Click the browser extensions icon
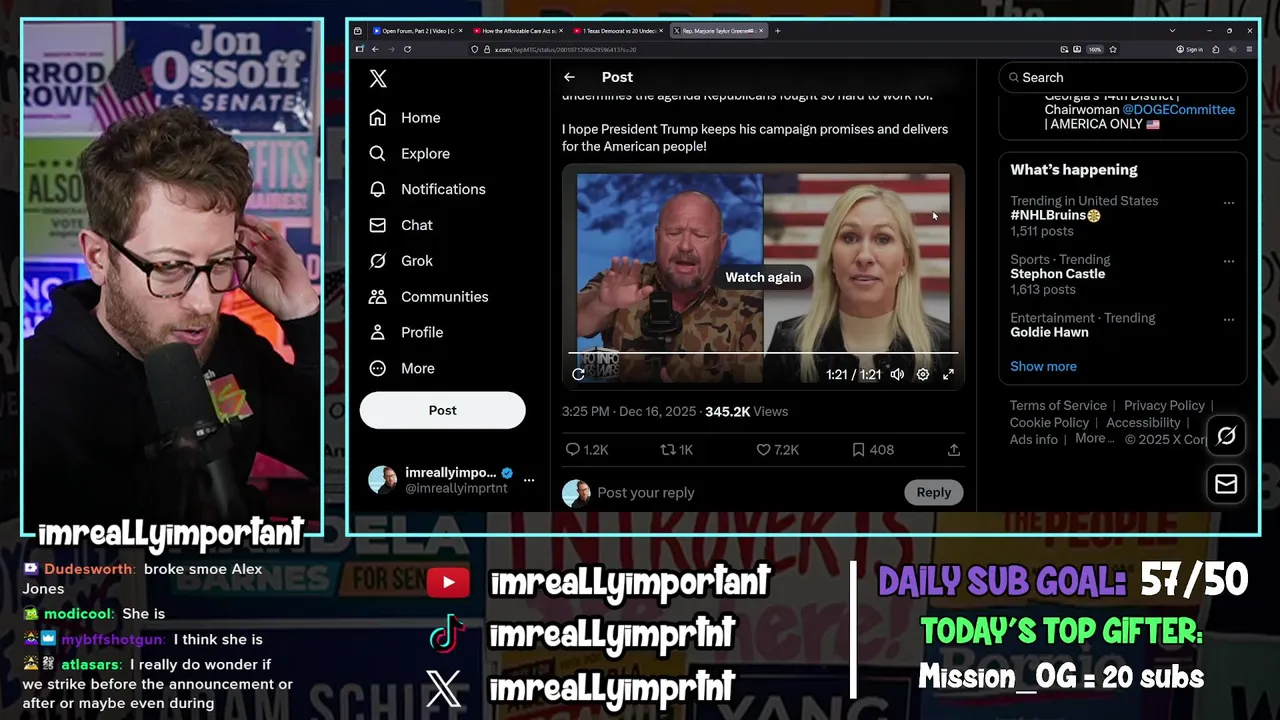 point(1215,49)
